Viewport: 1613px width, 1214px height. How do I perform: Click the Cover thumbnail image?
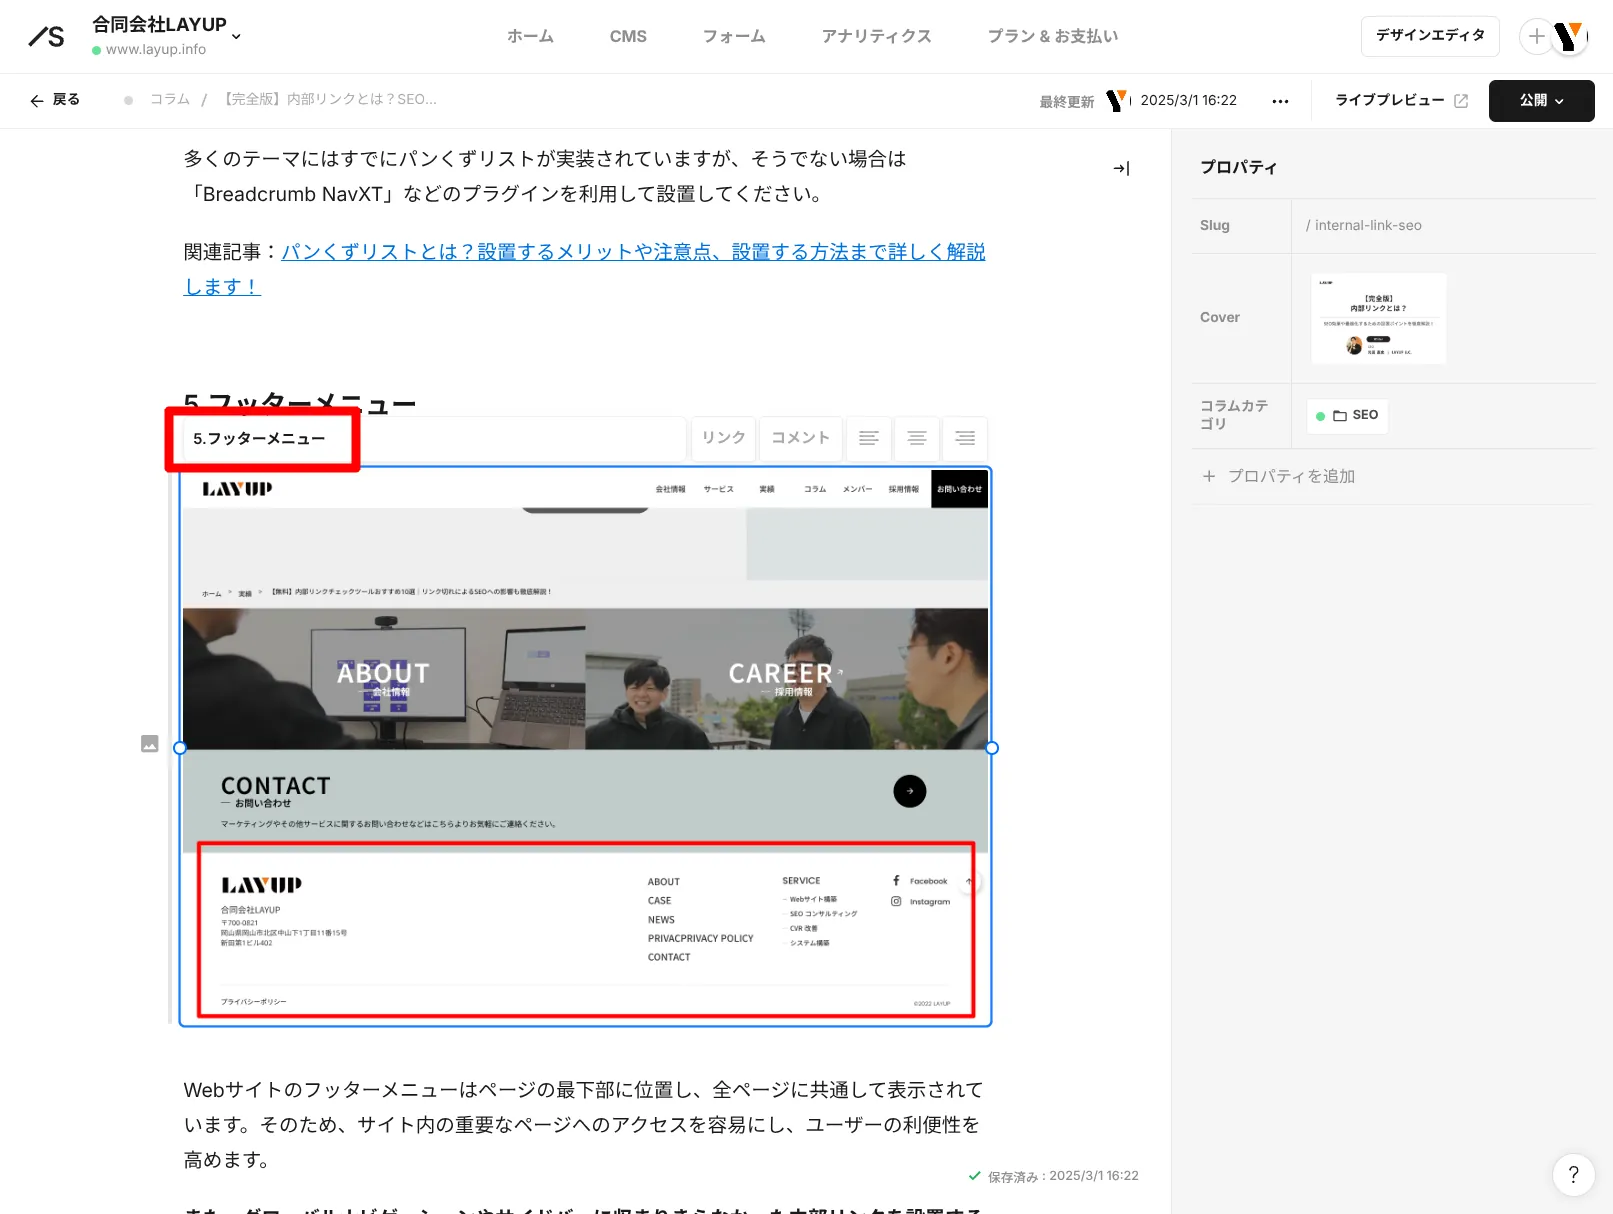pyautogui.click(x=1378, y=318)
